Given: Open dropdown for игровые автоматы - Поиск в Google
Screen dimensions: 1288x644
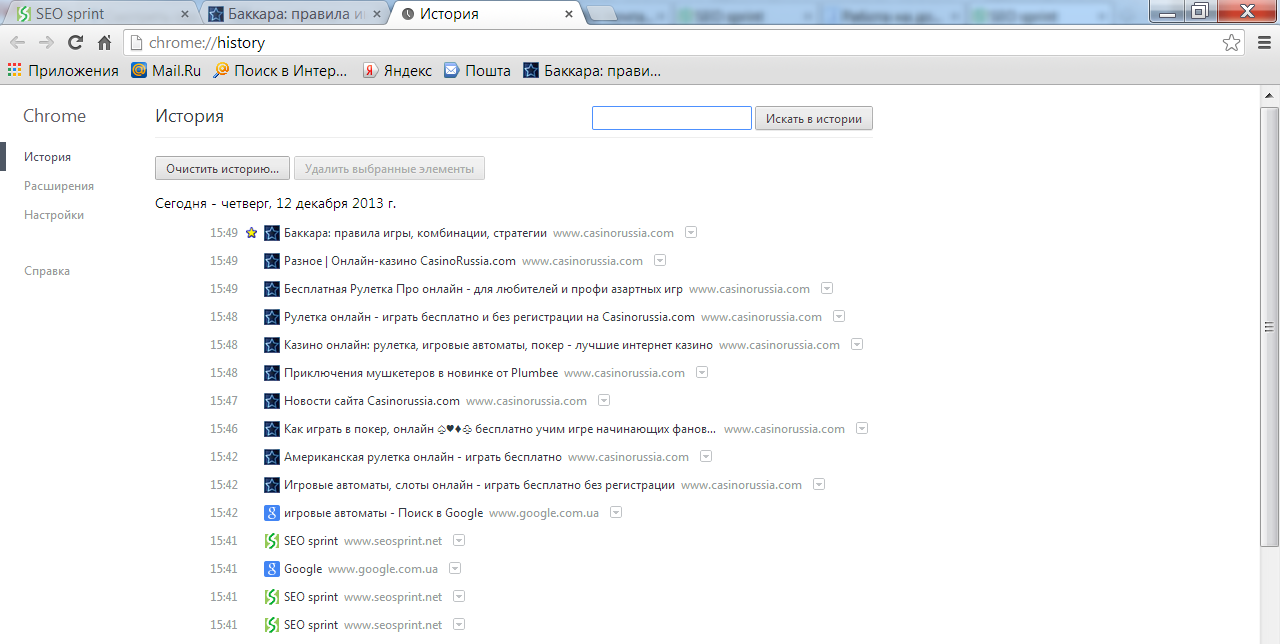Looking at the screenshot, I should point(616,513).
